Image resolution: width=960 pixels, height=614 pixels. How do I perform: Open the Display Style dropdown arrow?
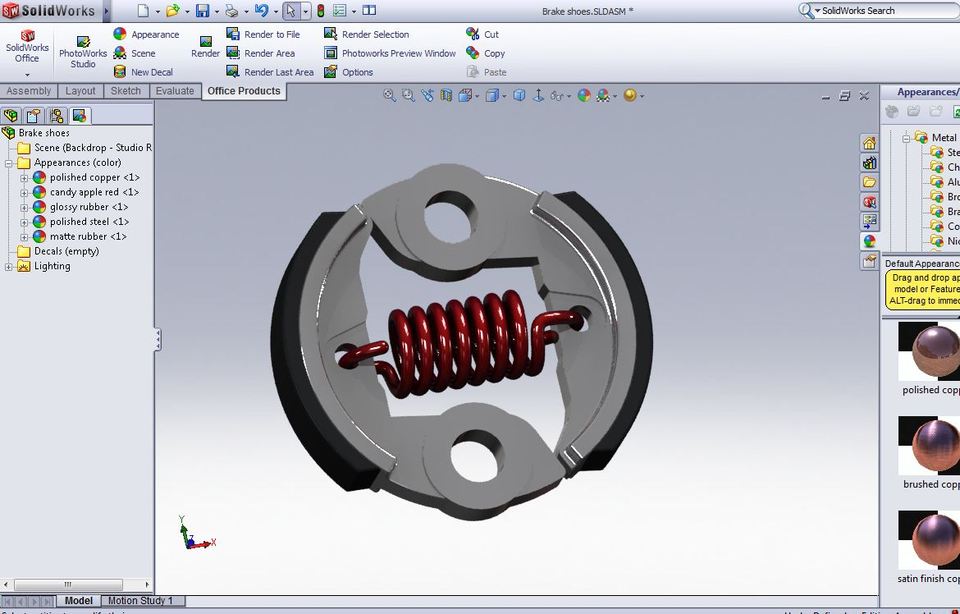click(x=503, y=95)
